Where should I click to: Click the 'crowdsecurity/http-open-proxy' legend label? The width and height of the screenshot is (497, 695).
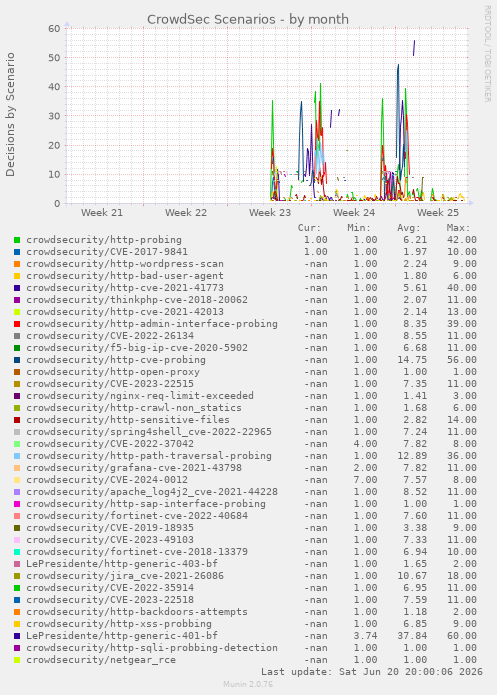[x=113, y=372]
